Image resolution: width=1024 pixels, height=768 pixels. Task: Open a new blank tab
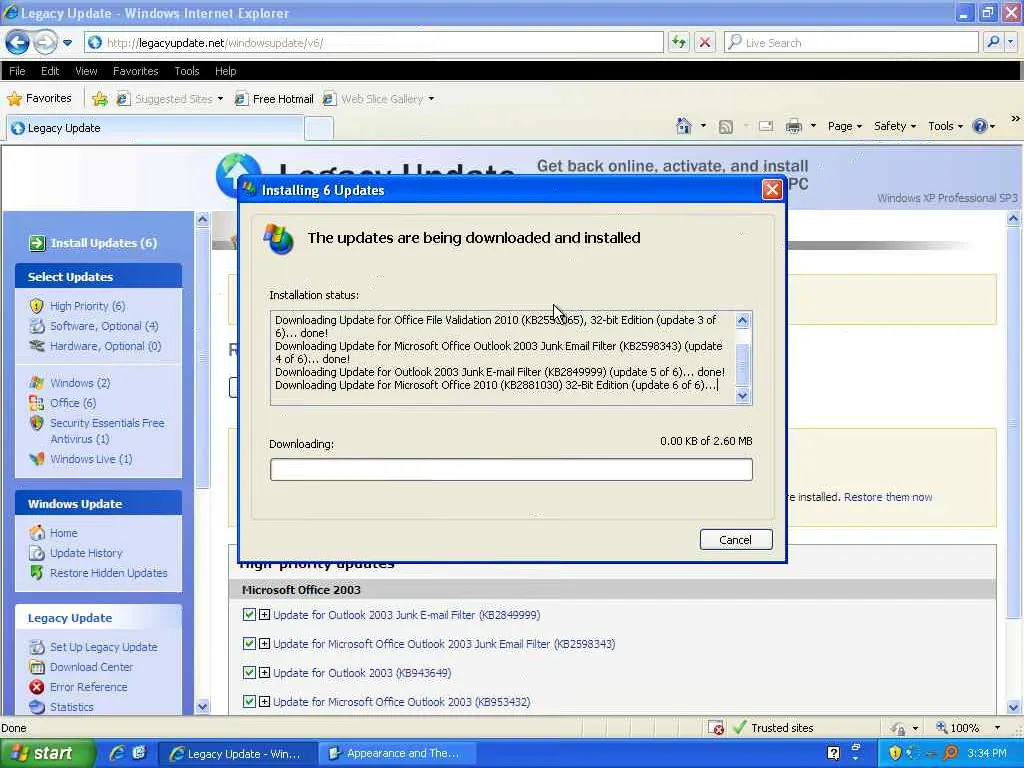(319, 128)
